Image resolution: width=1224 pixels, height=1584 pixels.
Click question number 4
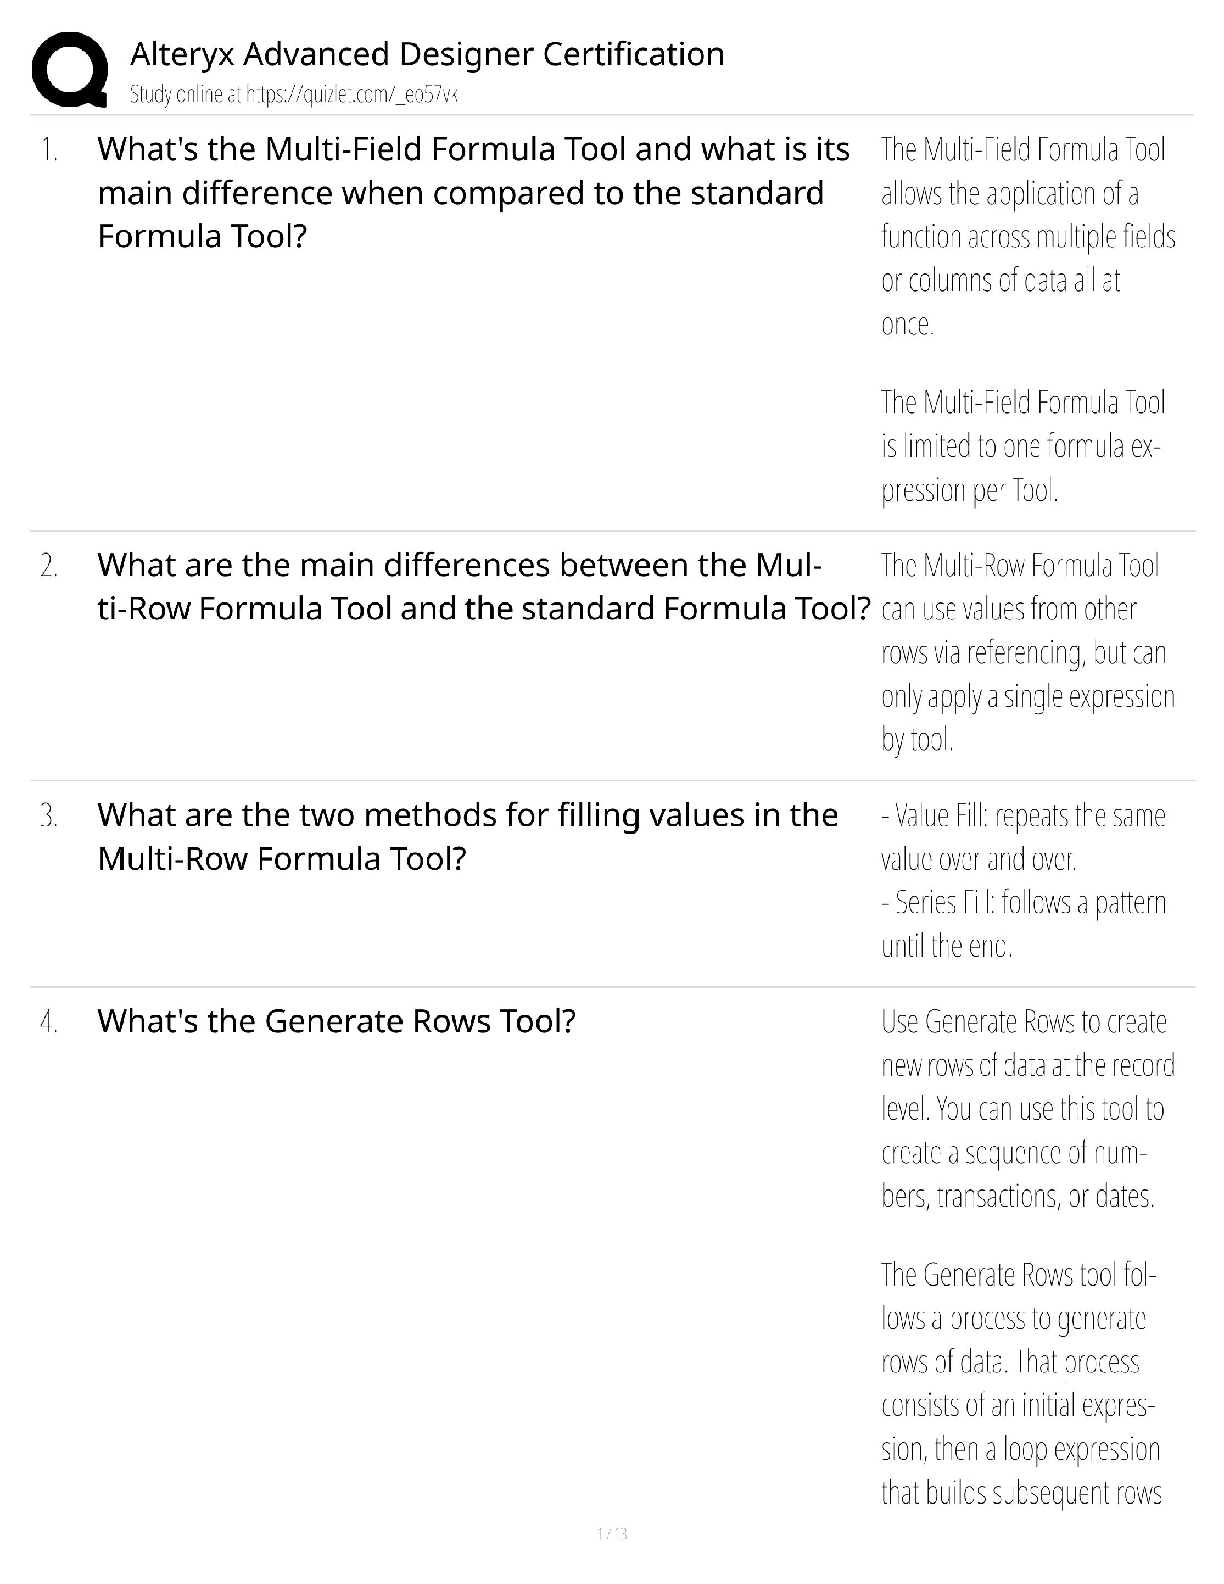point(49,1022)
